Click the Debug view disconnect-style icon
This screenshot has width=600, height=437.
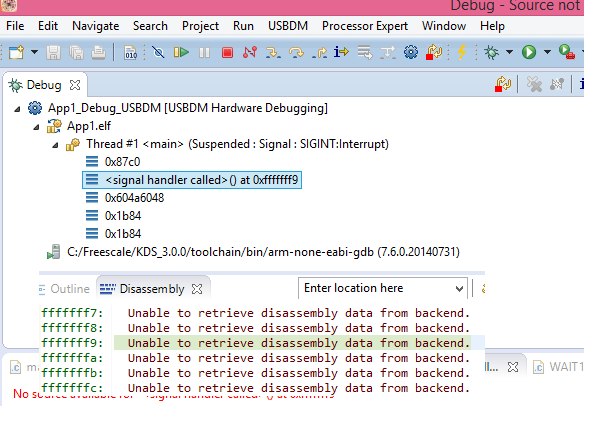point(557,84)
